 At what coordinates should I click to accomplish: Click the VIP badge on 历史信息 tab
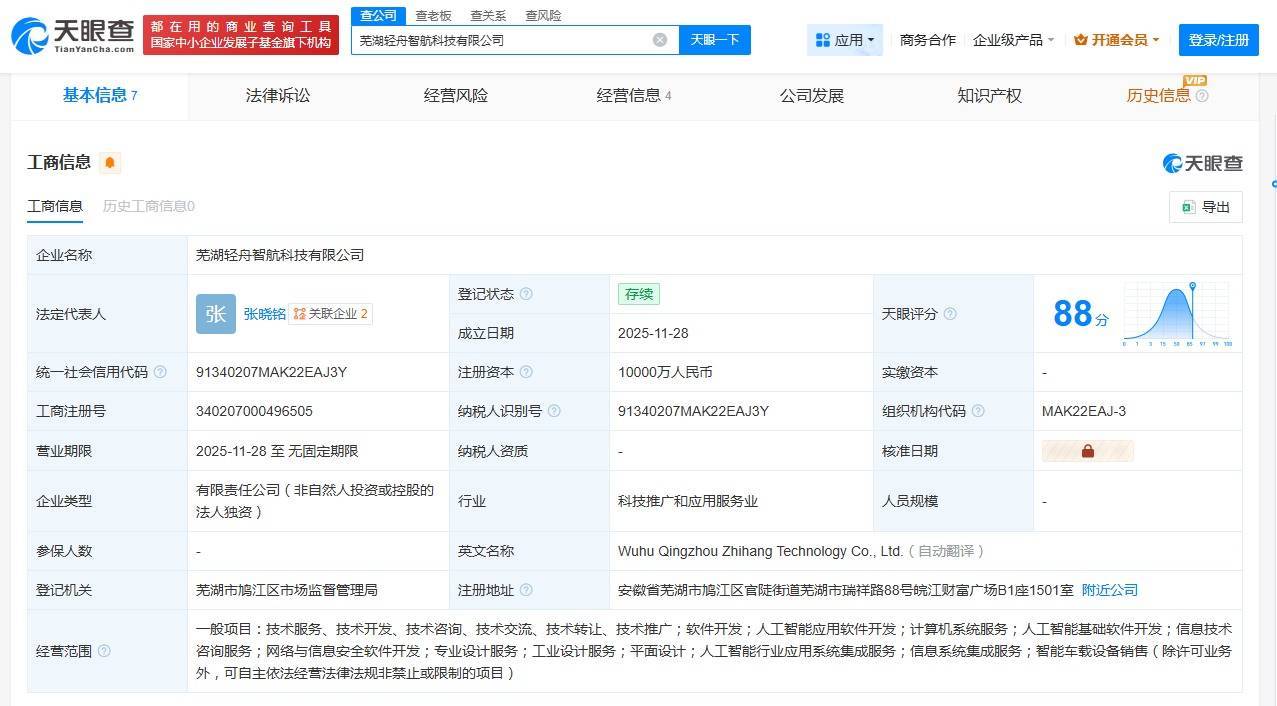coord(1197,83)
